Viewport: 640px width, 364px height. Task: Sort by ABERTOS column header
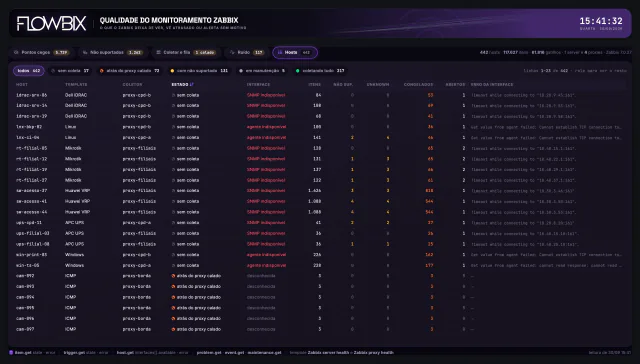point(455,84)
